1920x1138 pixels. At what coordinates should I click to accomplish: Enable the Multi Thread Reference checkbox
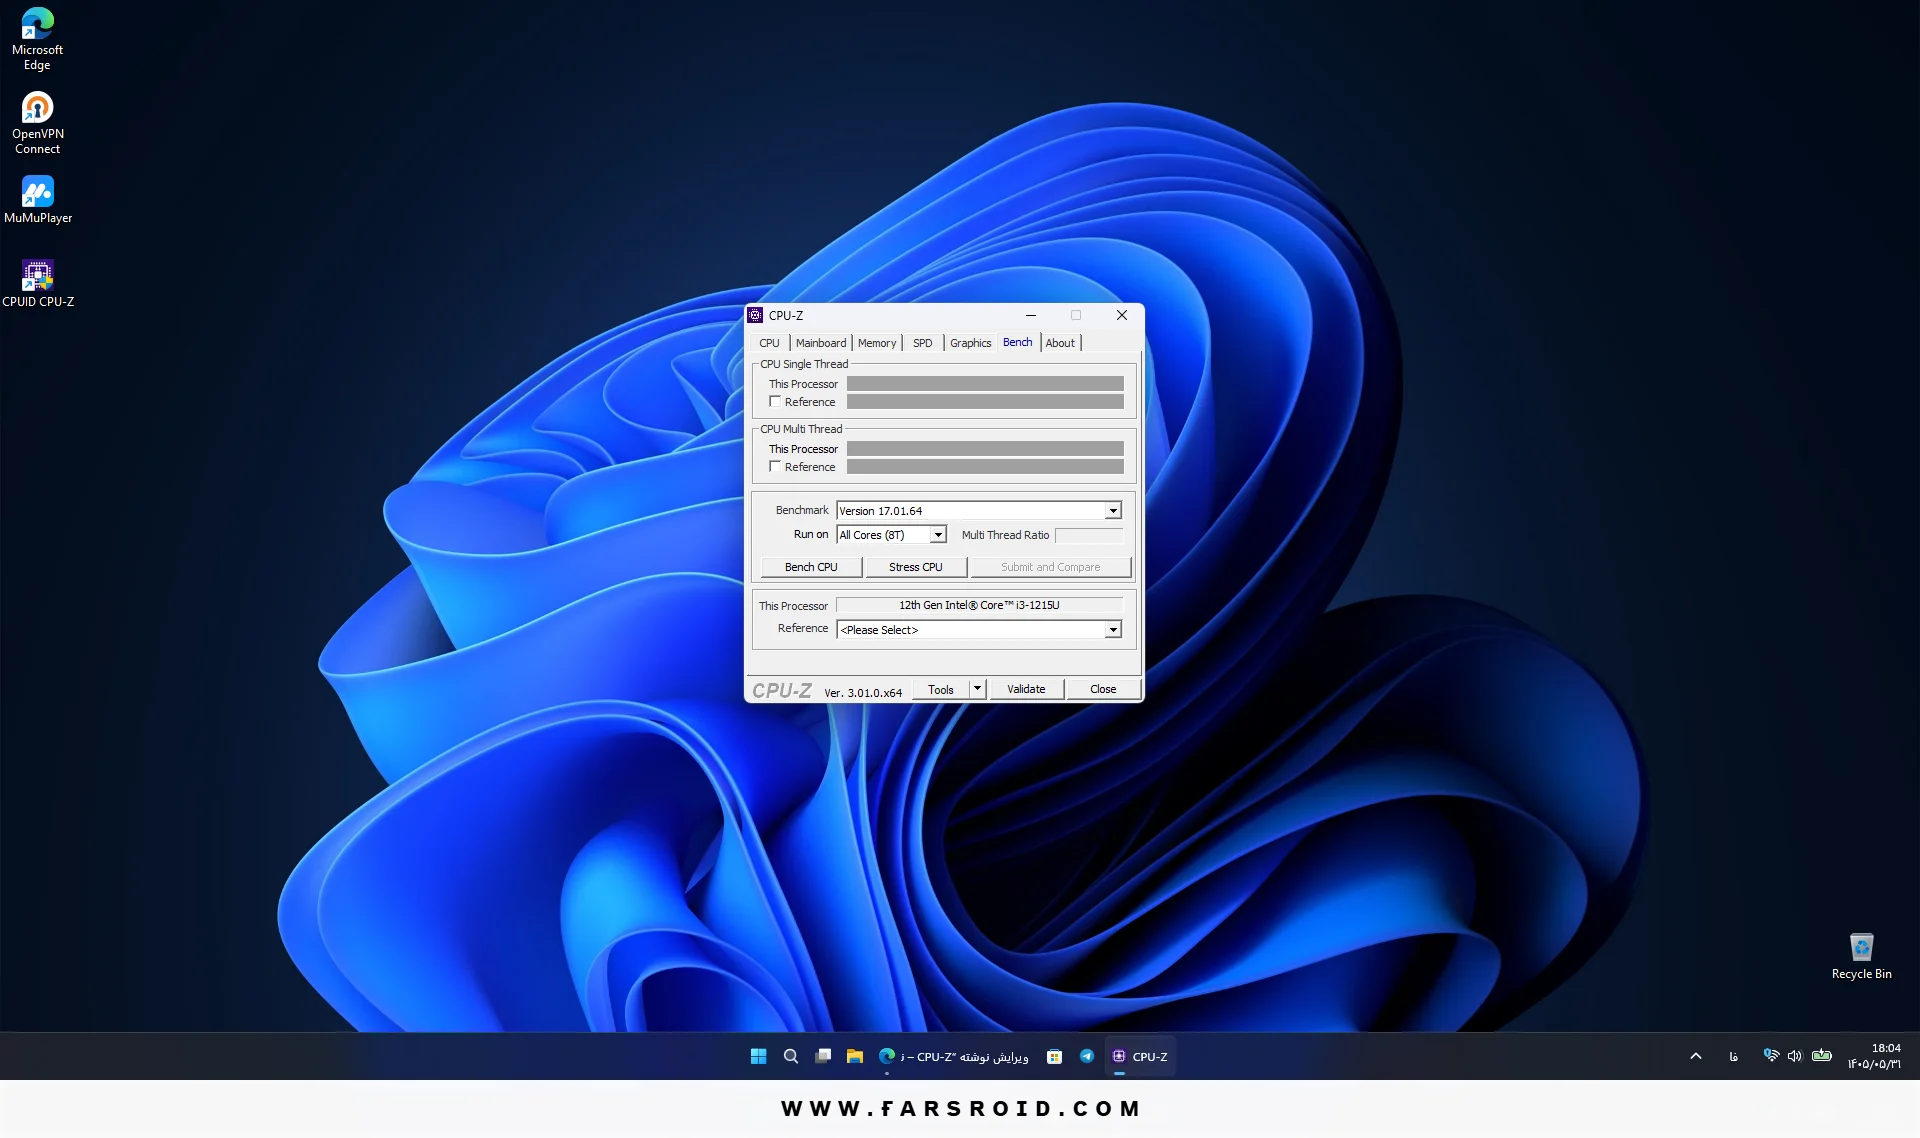pos(775,467)
